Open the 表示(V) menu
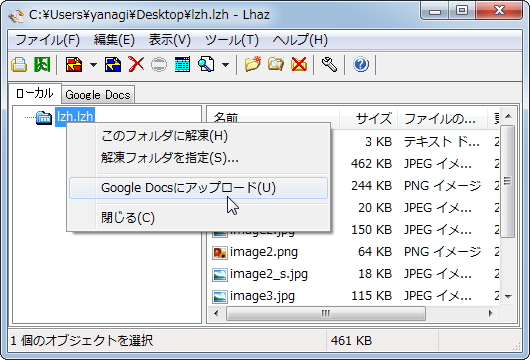The height and width of the screenshot is (360, 530). click(170, 40)
